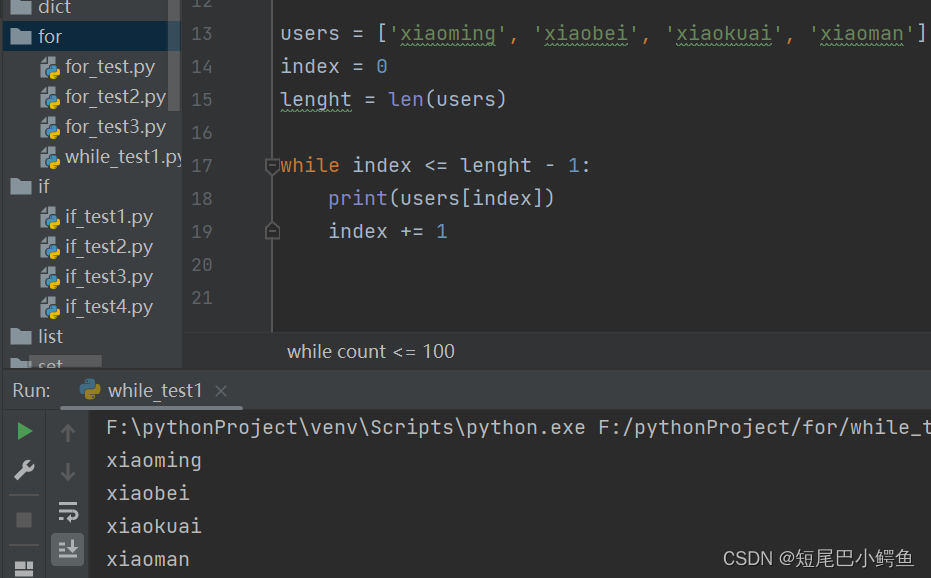Click the 'xiaokuai' string in users list
This screenshot has width=931, height=578.
pos(724,34)
